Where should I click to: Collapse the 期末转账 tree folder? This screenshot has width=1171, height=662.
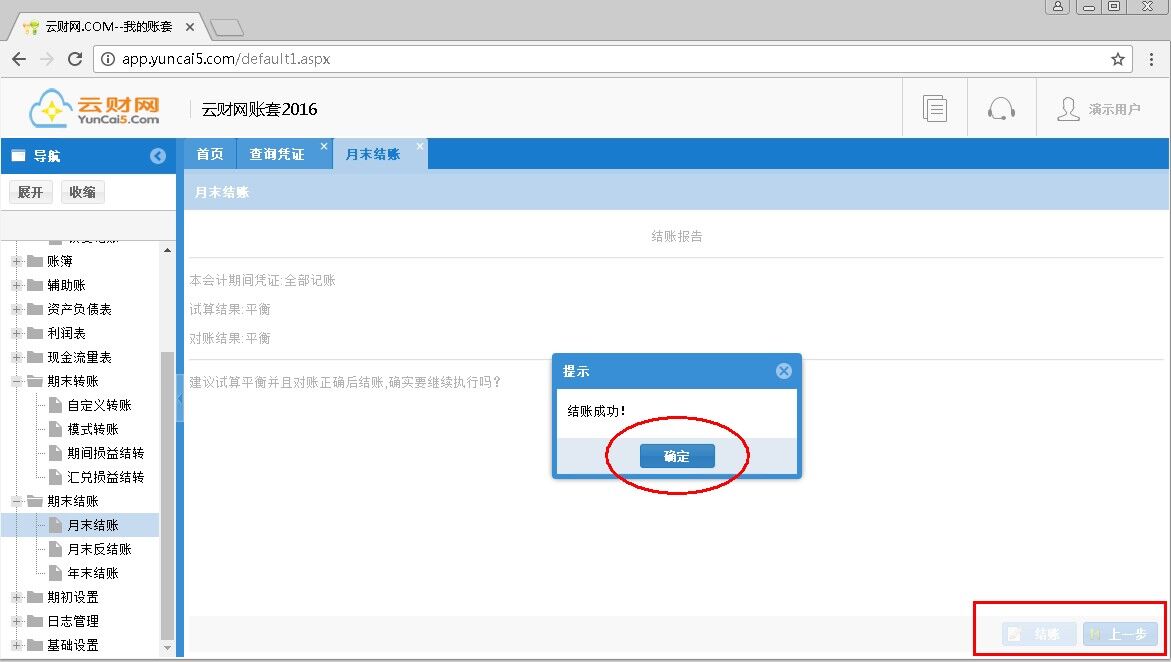pyautogui.click(x=17, y=381)
